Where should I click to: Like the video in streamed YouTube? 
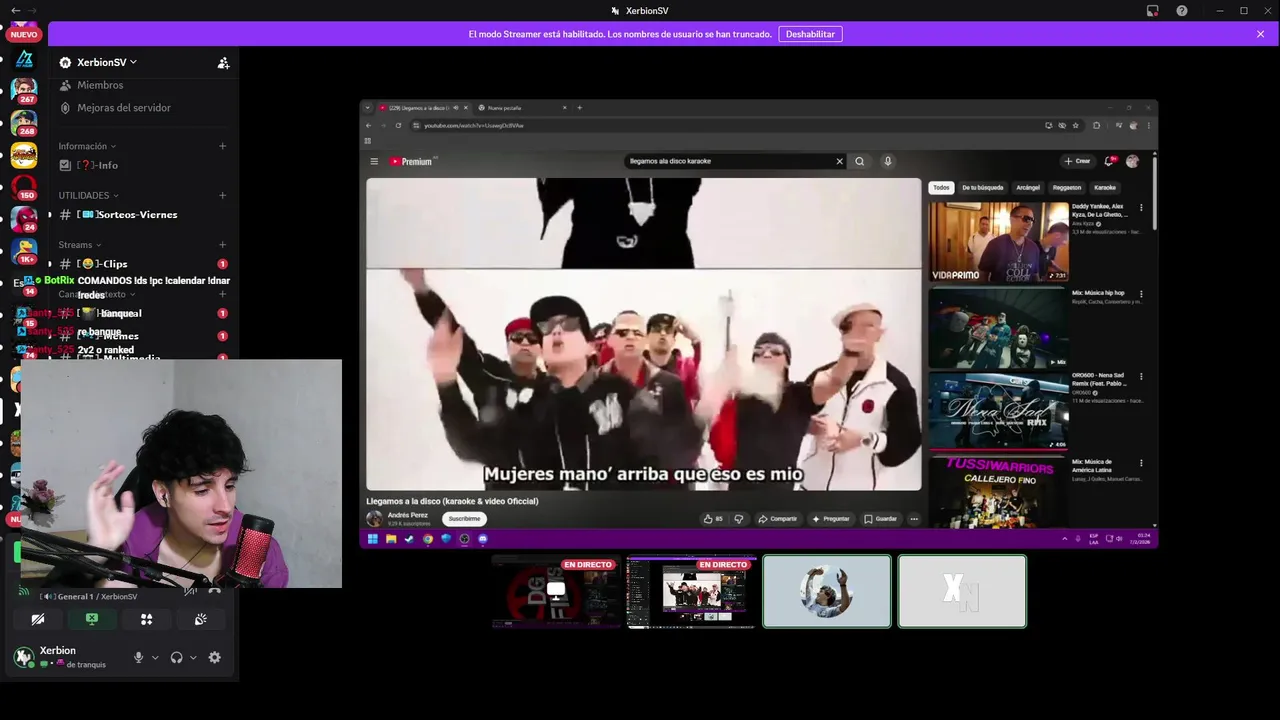click(713, 519)
